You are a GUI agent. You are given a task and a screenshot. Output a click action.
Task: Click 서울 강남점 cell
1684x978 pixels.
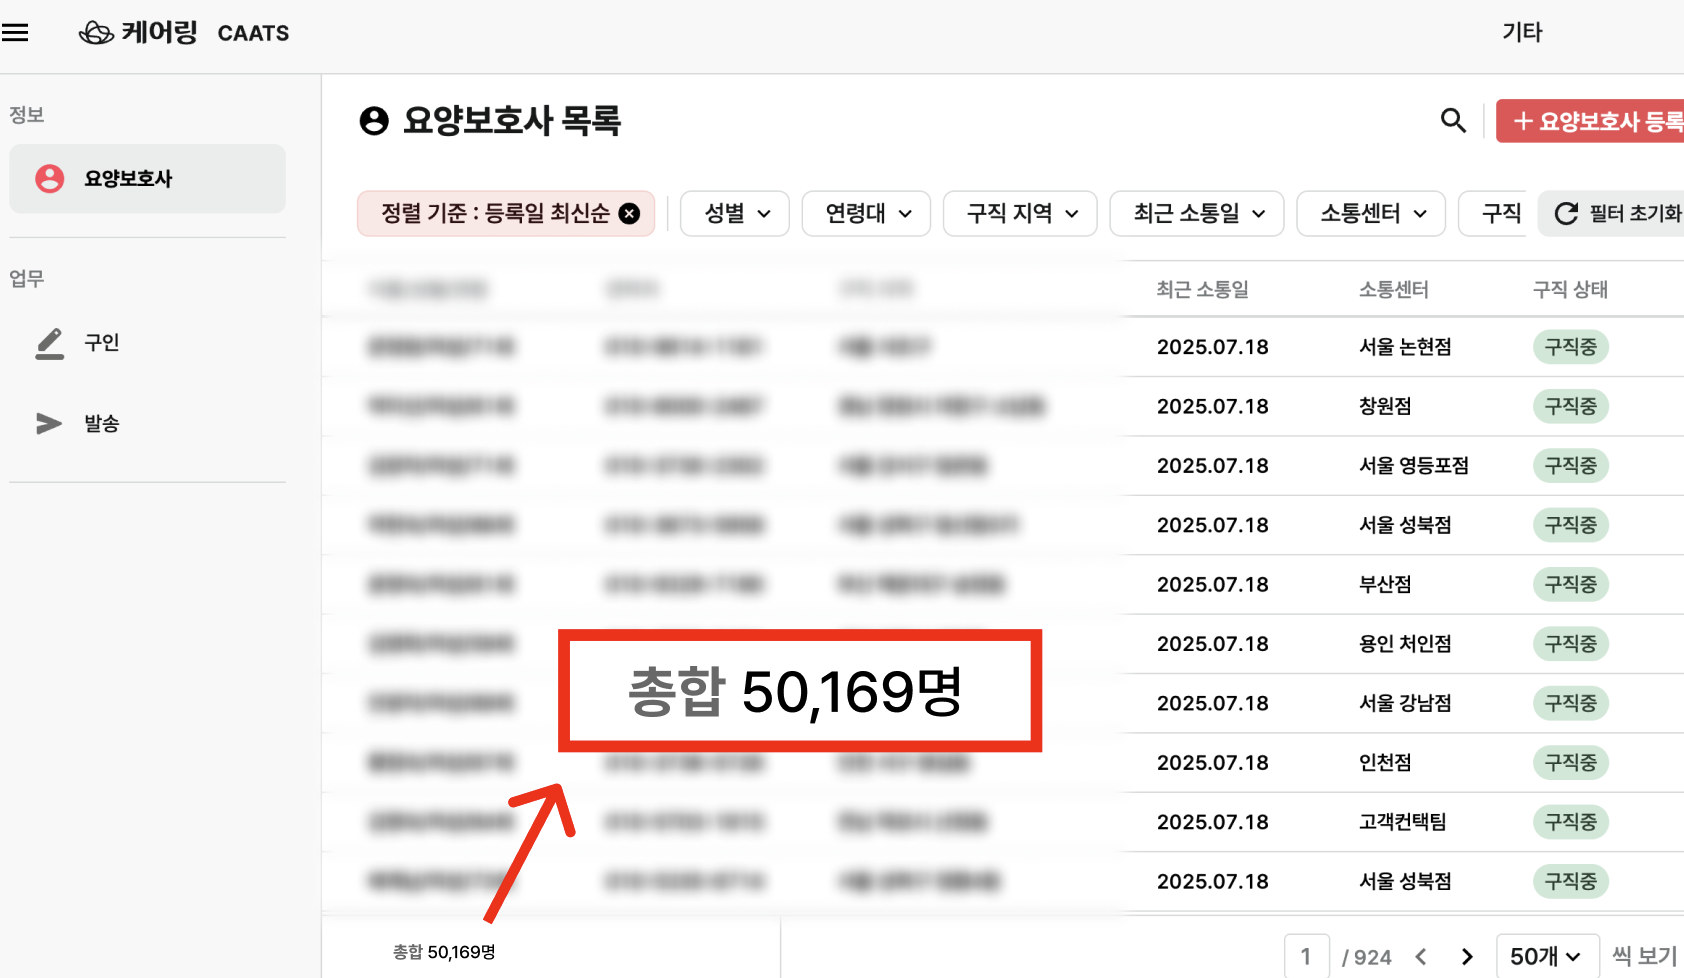pos(1405,703)
